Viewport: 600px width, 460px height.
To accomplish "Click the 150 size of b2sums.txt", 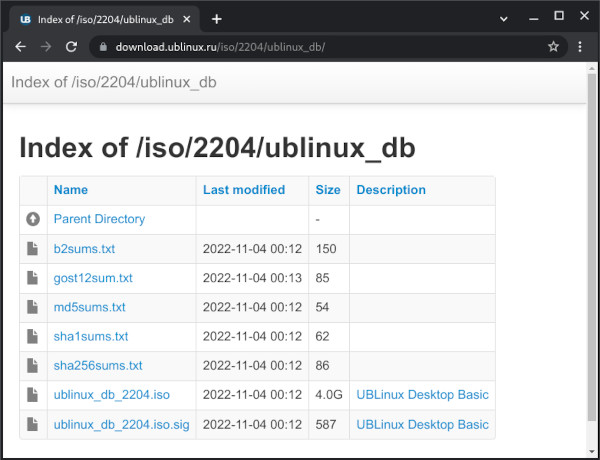I will tap(326, 249).
